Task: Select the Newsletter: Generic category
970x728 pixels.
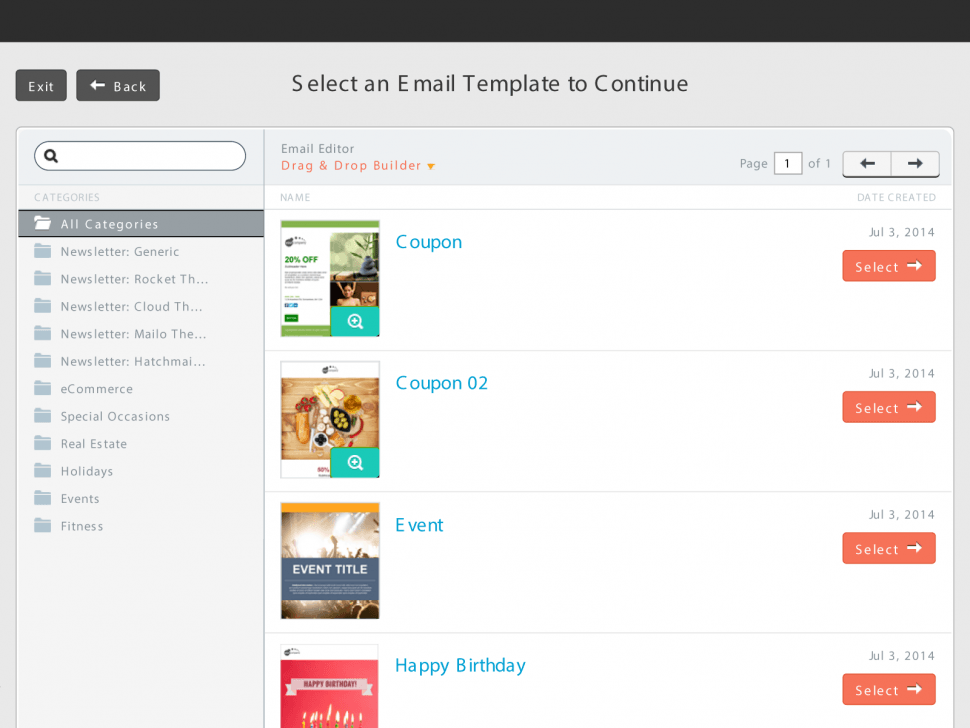Action: (x=120, y=252)
